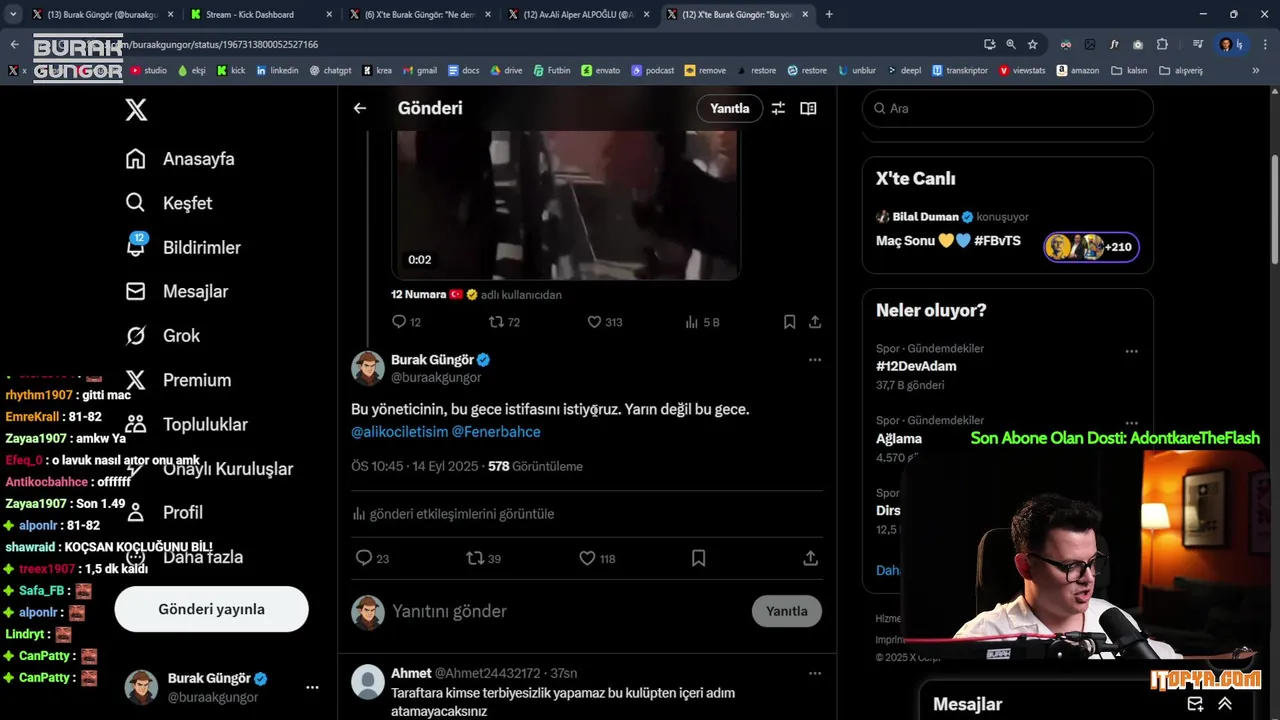Image resolution: width=1280 pixels, height=720 pixels.
Task: Click reply icon with 23 replies
Action: 373,558
